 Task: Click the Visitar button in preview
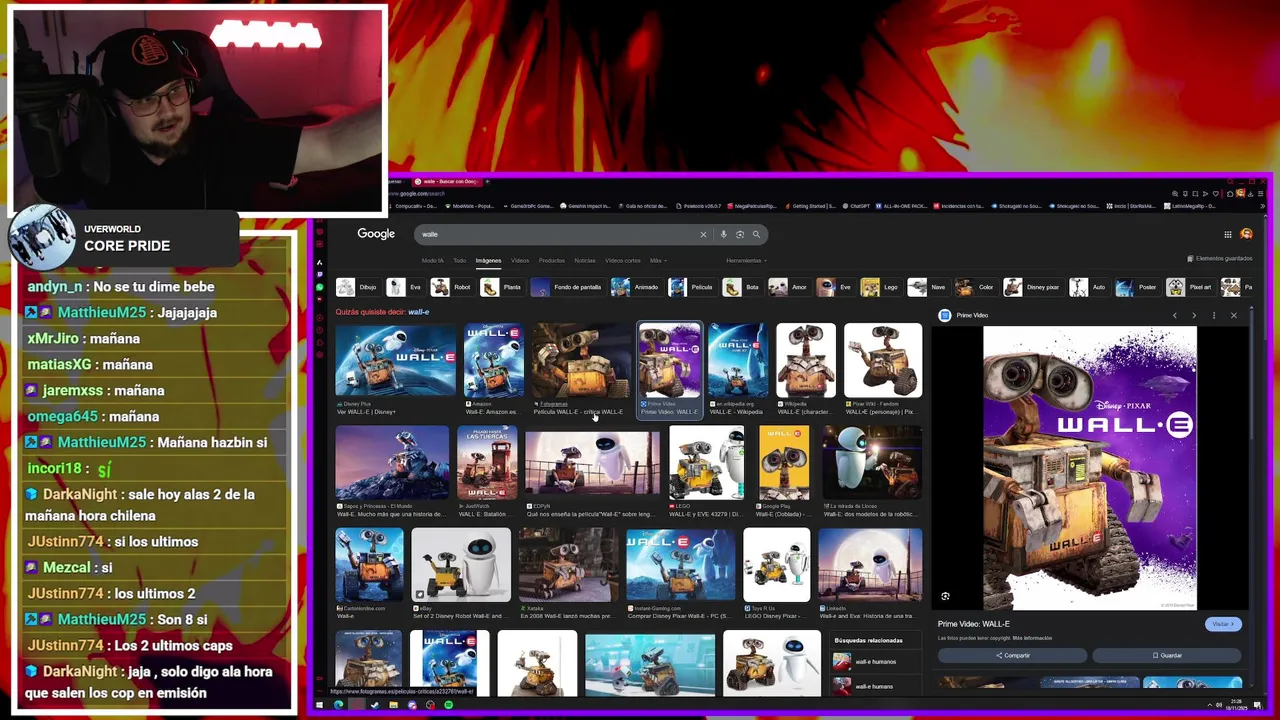coord(1223,624)
